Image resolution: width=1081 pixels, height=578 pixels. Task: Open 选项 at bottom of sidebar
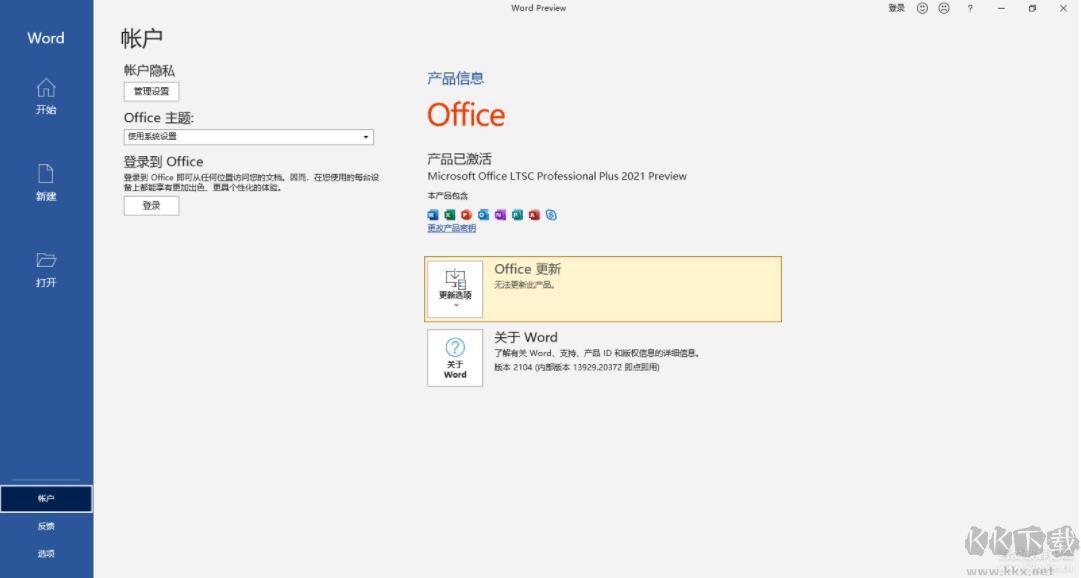click(46, 552)
